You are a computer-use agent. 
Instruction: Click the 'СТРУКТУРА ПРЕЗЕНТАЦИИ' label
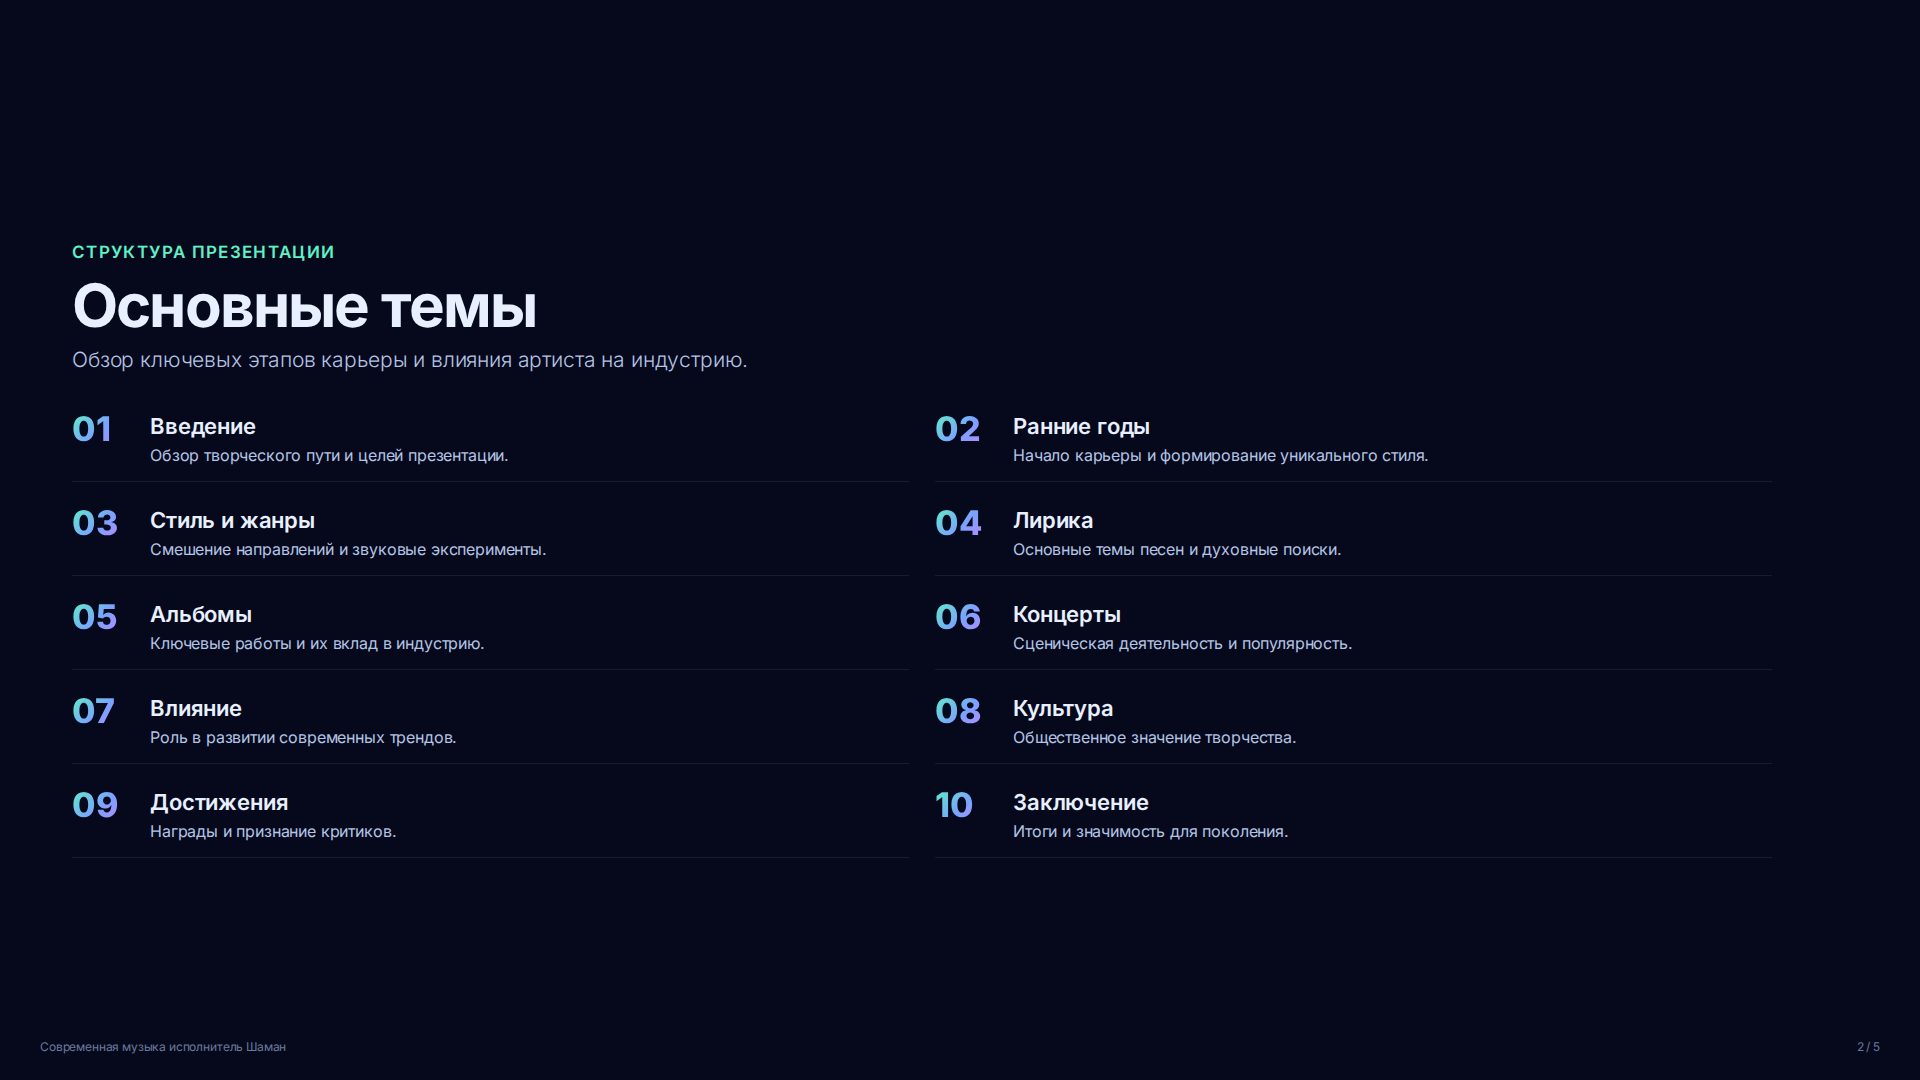(x=203, y=252)
